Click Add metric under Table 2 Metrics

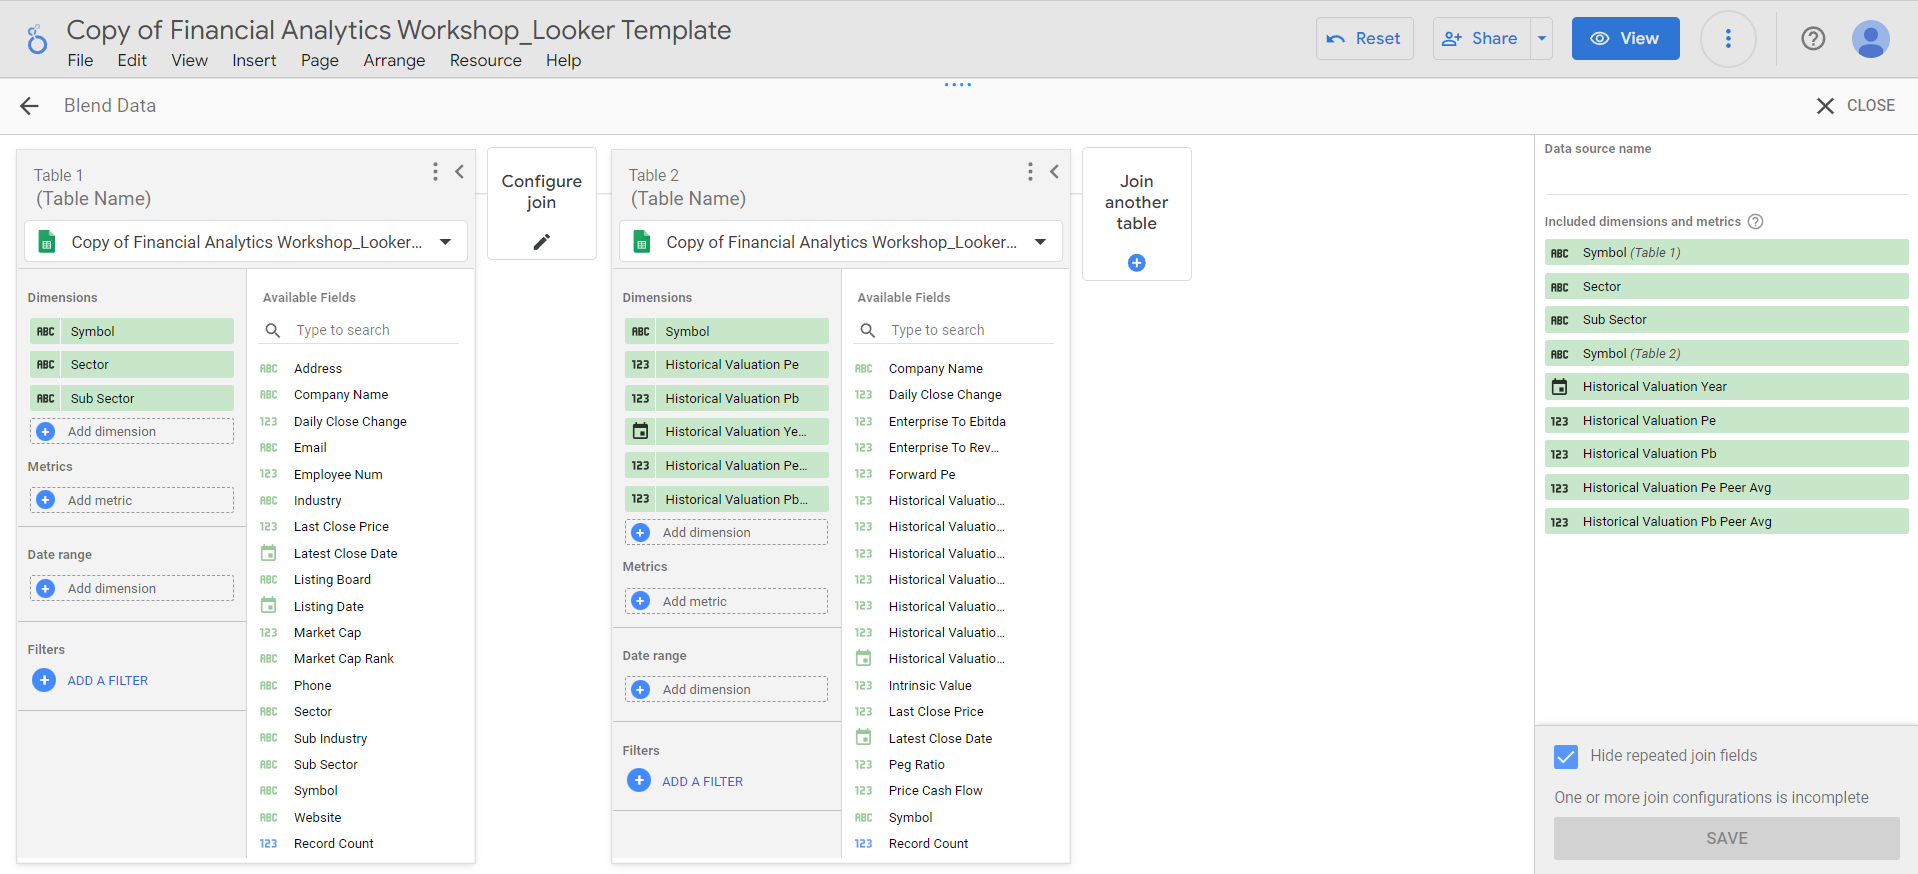pyautogui.click(x=727, y=601)
